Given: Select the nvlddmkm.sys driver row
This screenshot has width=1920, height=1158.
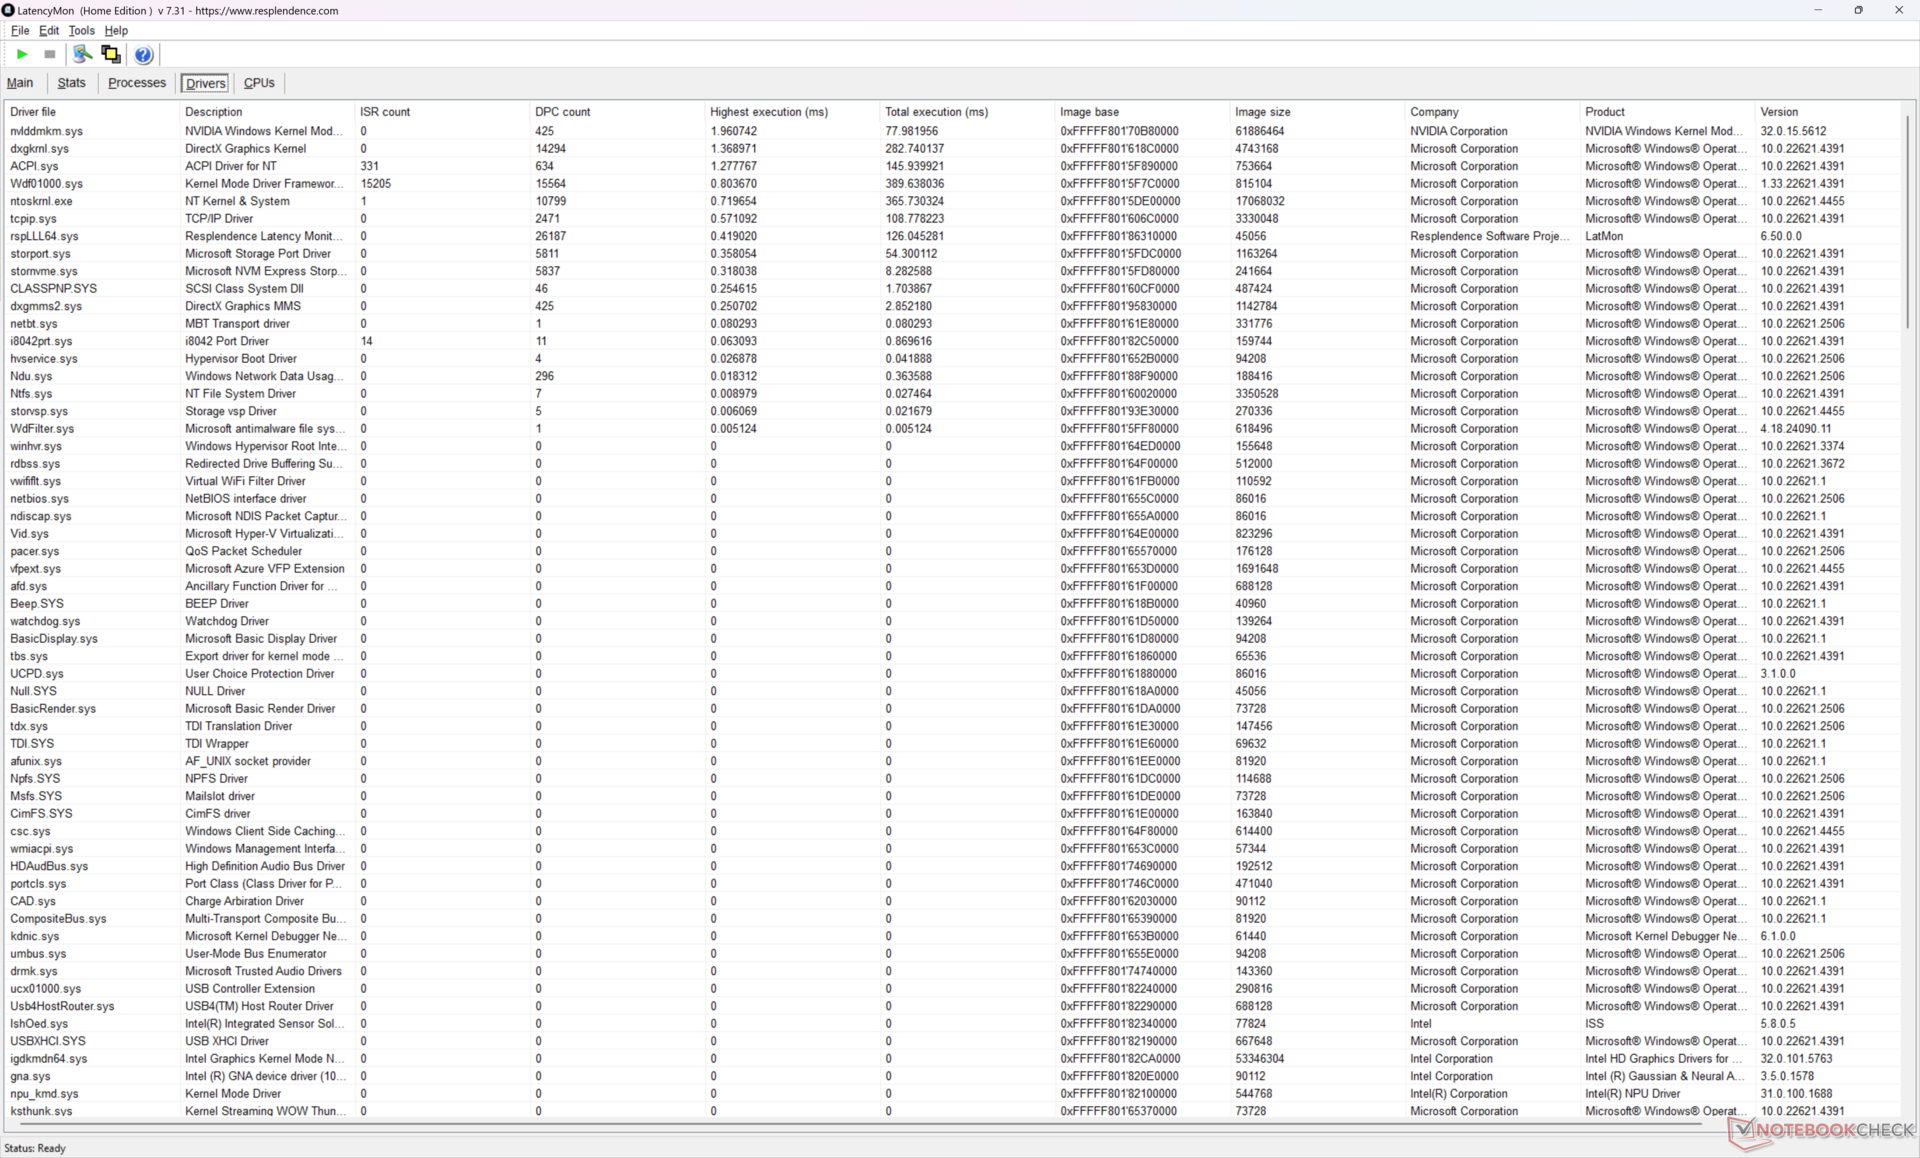Looking at the screenshot, I should point(47,131).
